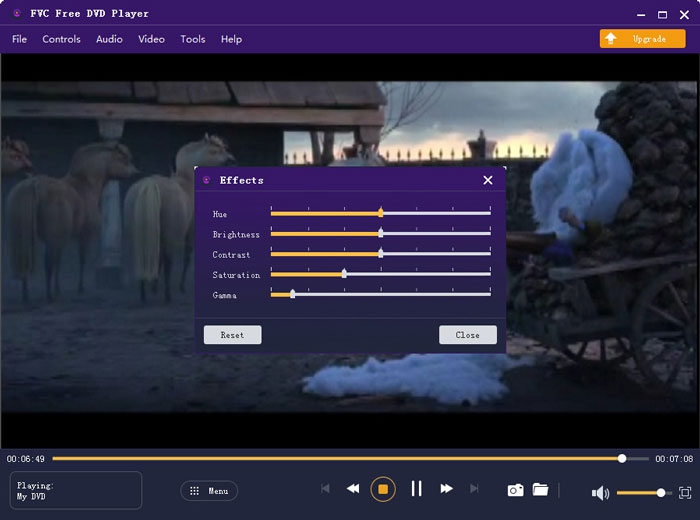Click the orange Upgrade button

[x=642, y=39]
